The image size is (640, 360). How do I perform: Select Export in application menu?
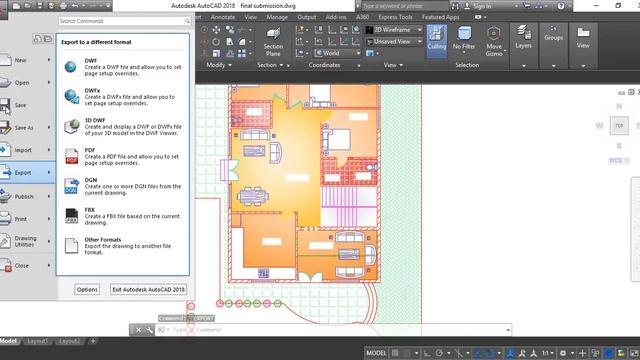pos(27,173)
